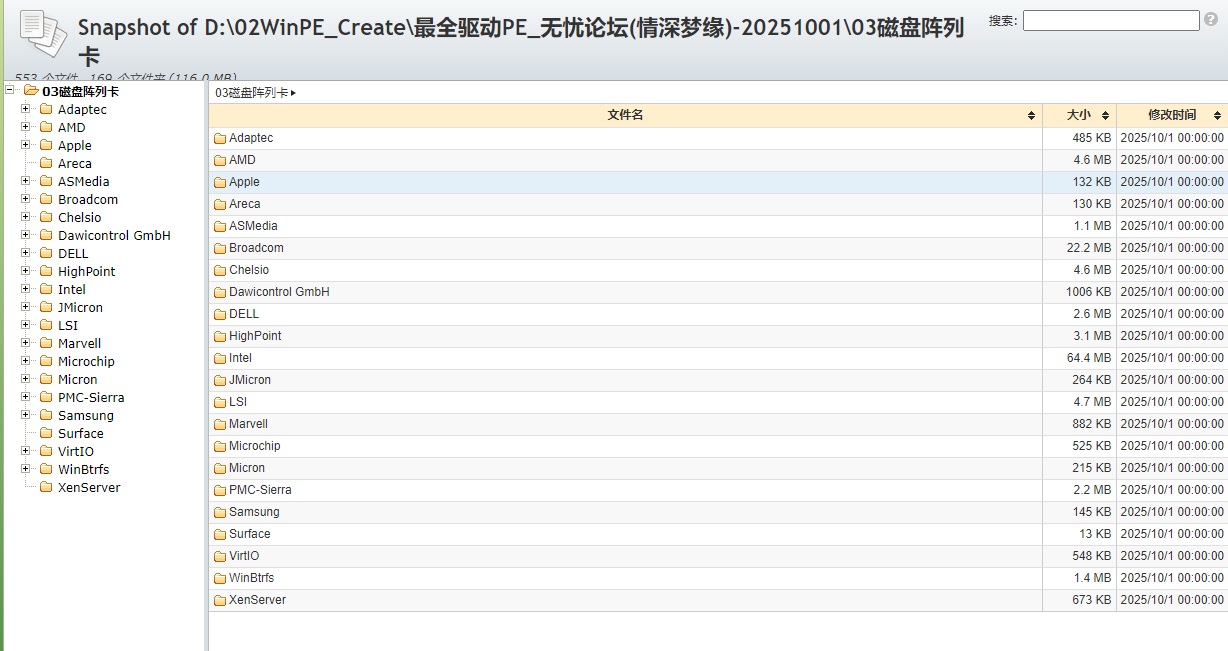
Task: Expand the Intel node in sidebar tree
Action: click(x=25, y=289)
